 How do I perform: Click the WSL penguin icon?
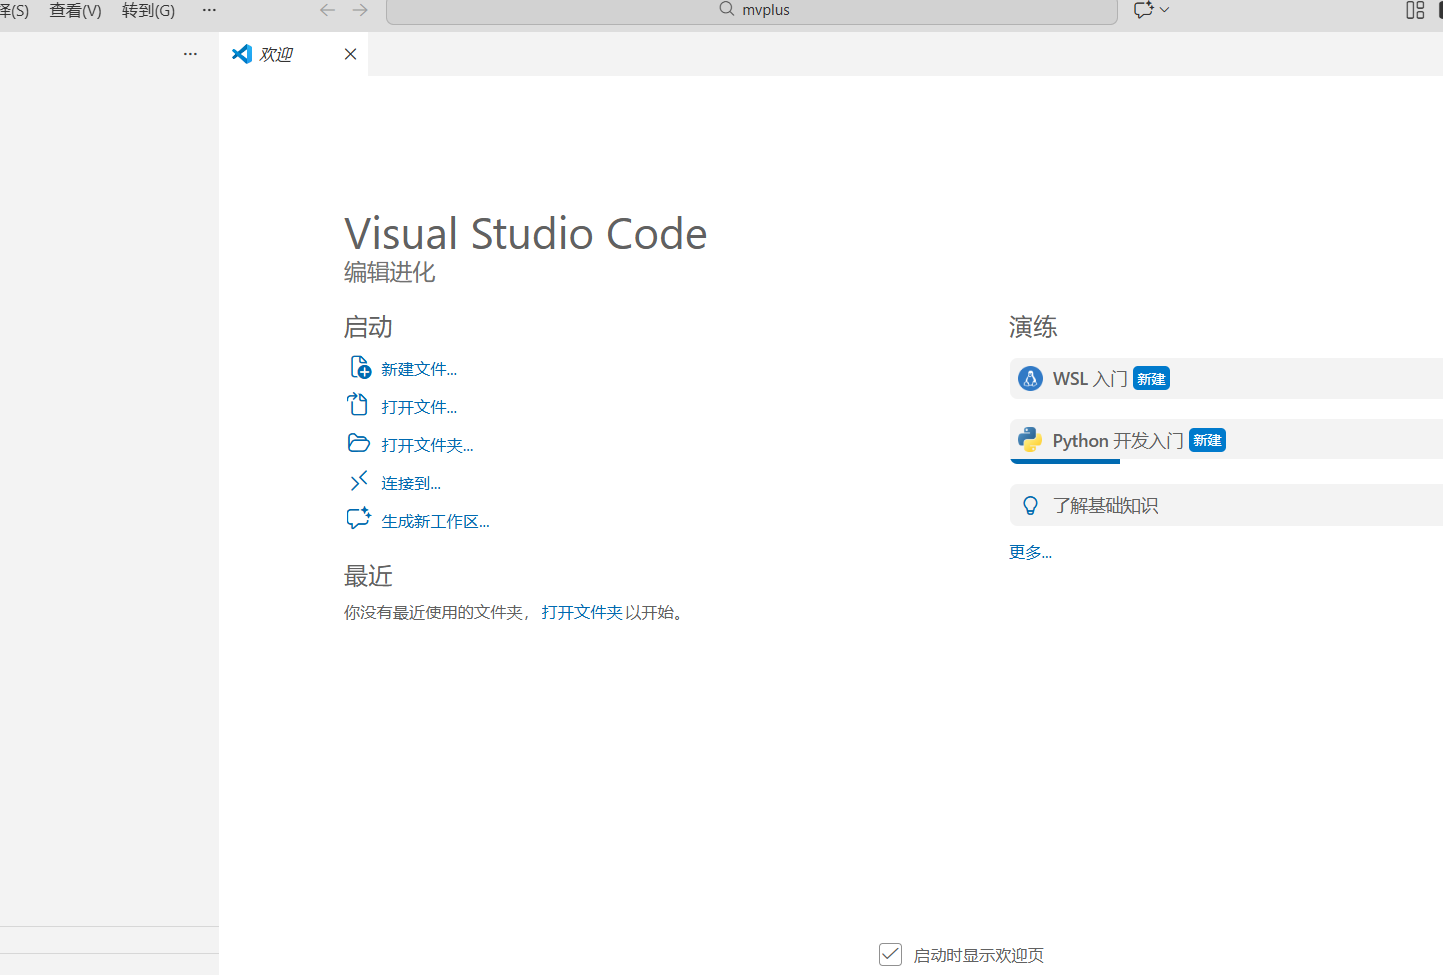(x=1030, y=379)
